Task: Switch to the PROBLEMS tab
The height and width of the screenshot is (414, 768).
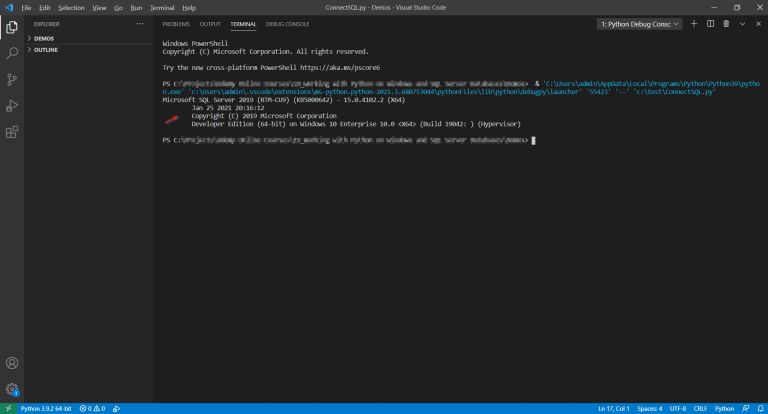Action: (176, 24)
